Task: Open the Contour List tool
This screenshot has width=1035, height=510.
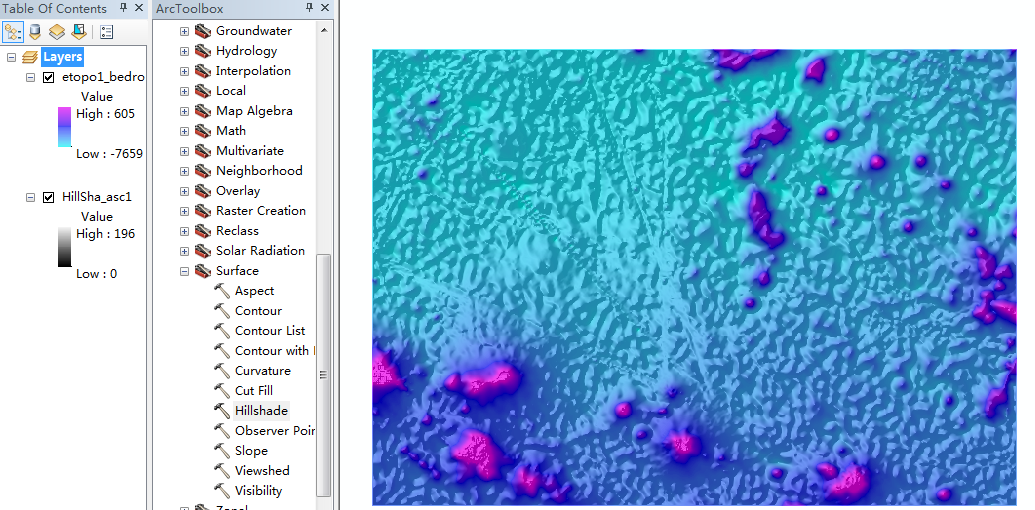Action: (270, 331)
